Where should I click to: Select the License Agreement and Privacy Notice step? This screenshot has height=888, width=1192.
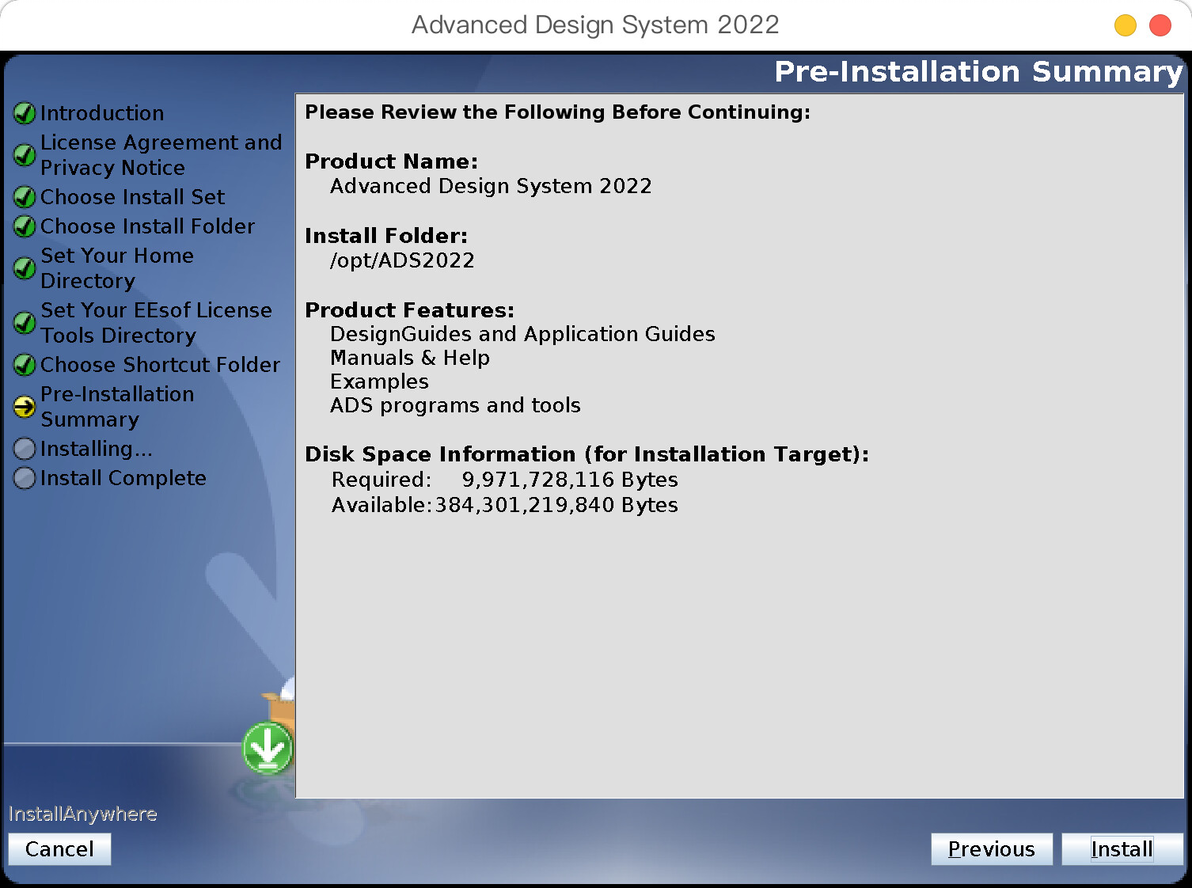click(x=161, y=155)
